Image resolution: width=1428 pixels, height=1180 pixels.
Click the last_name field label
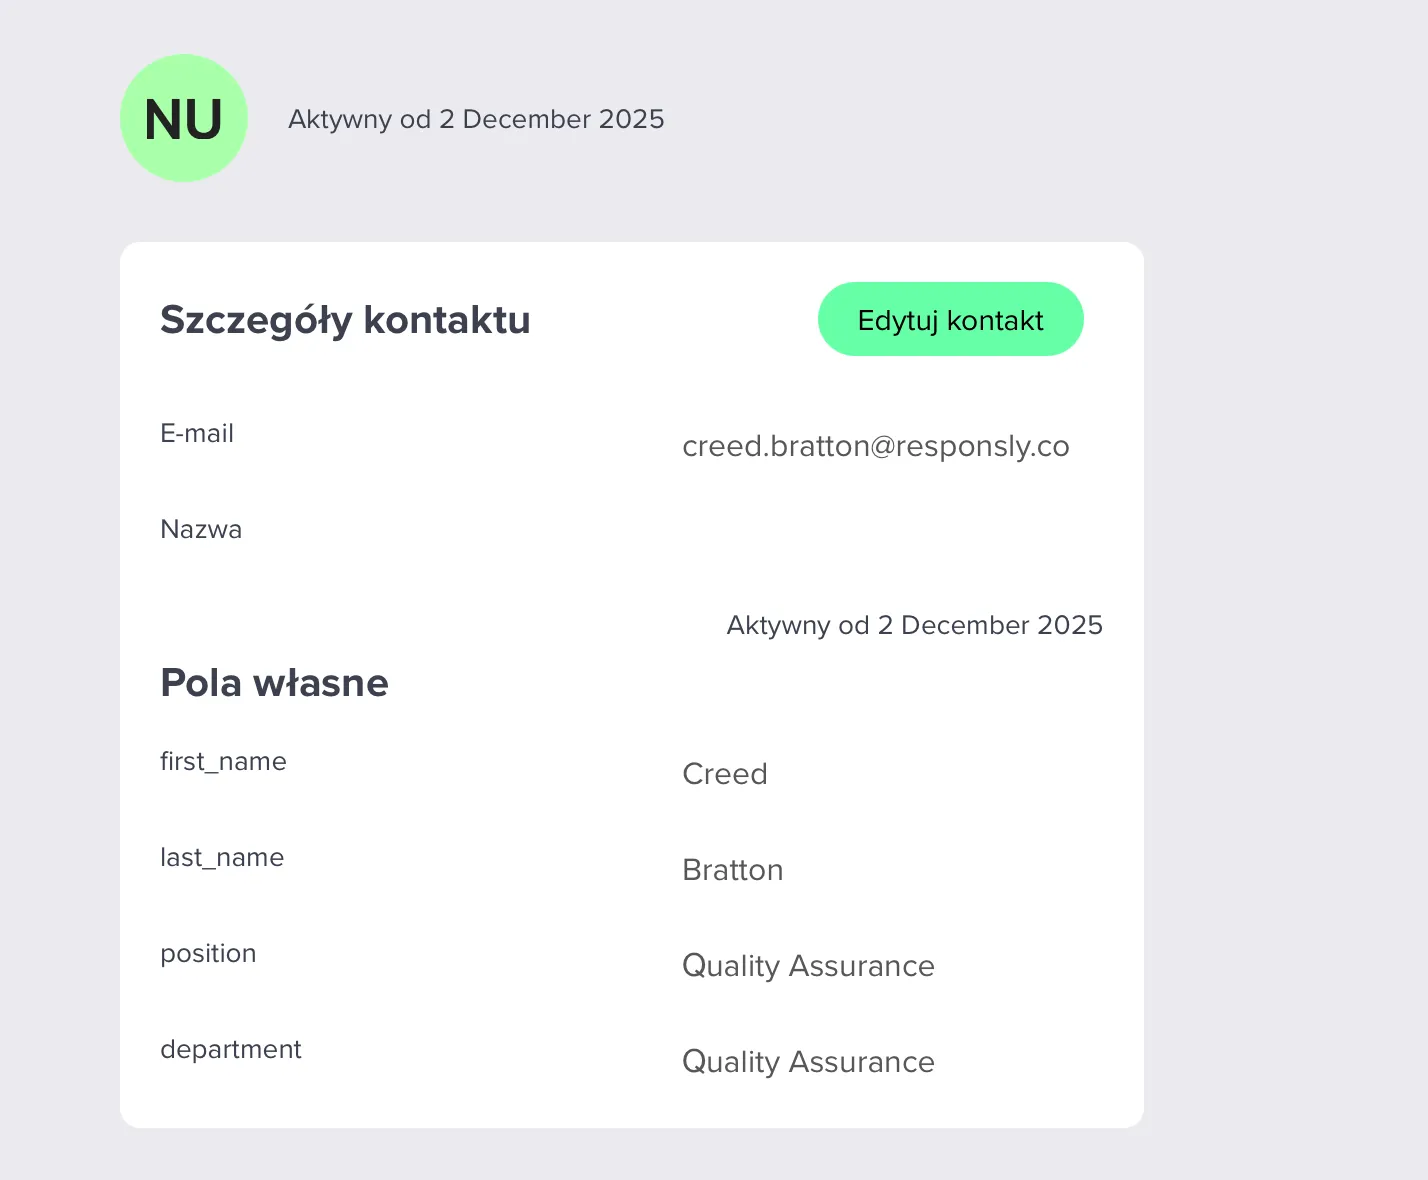(x=222, y=857)
